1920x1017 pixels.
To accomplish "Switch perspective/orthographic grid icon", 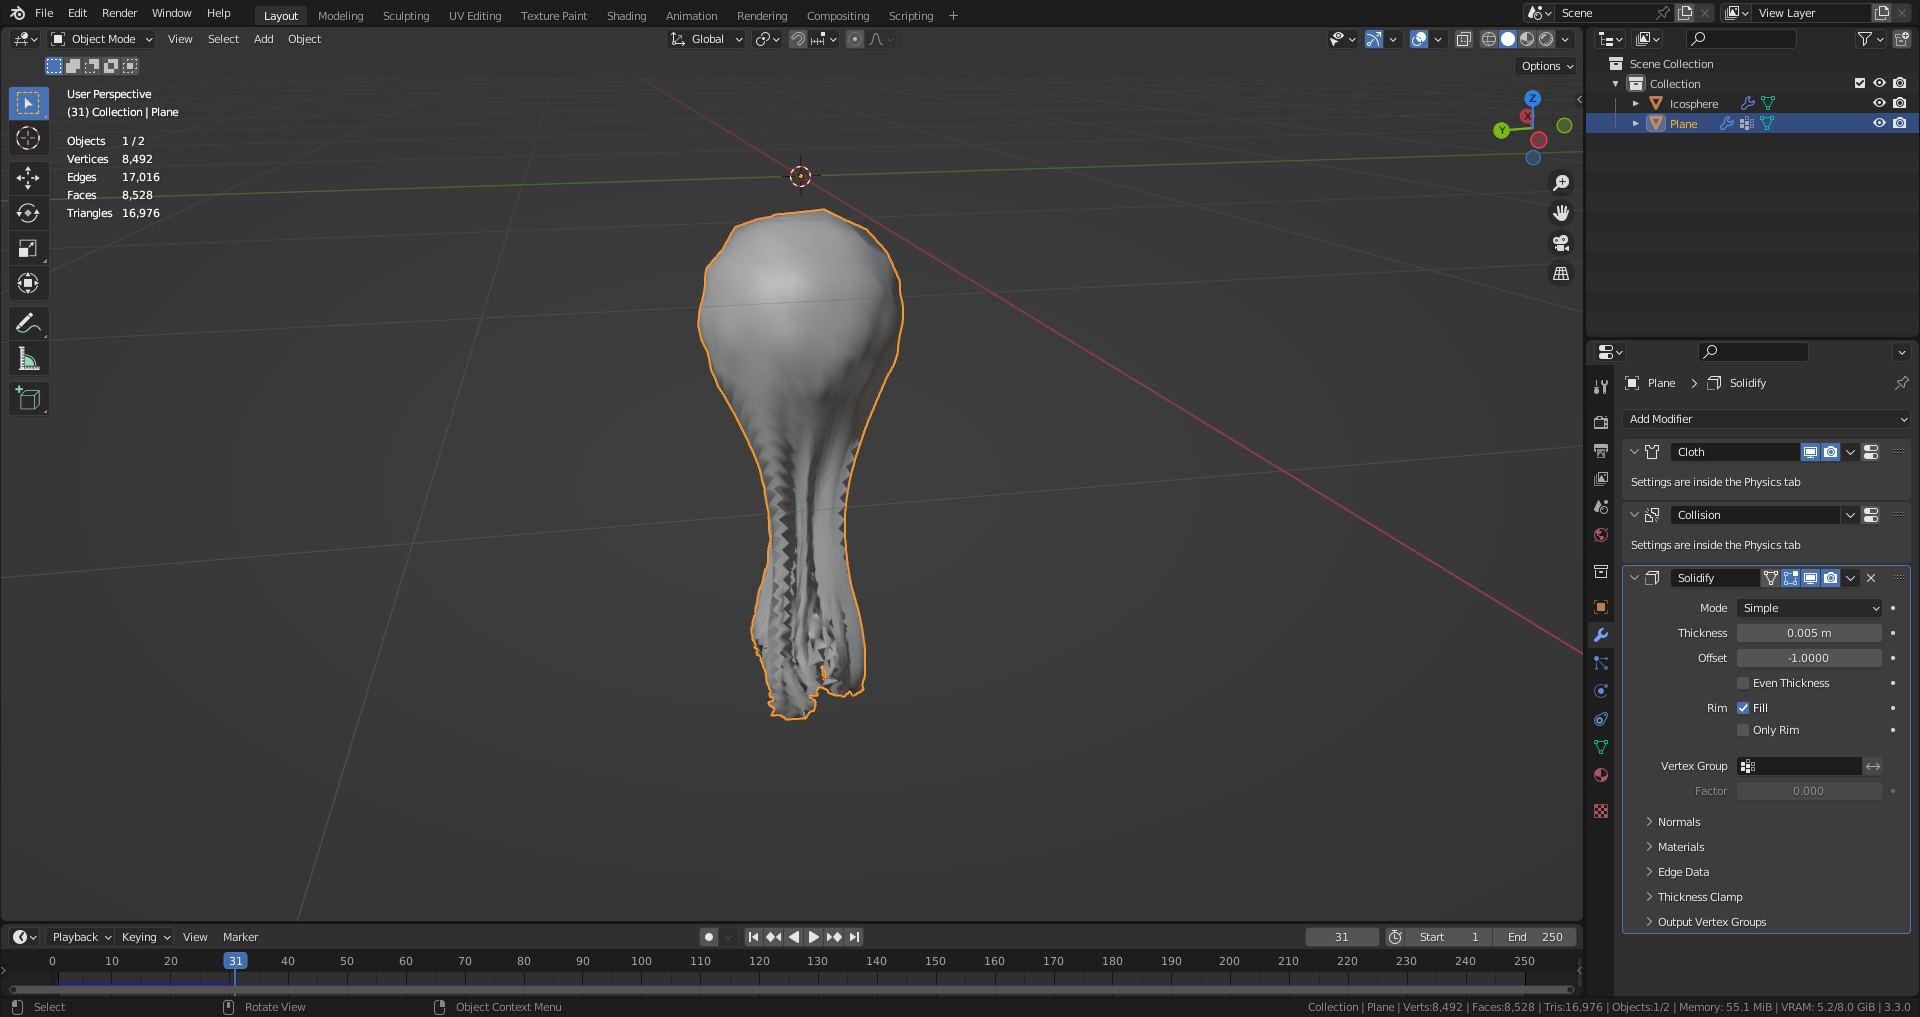I will tap(1560, 273).
